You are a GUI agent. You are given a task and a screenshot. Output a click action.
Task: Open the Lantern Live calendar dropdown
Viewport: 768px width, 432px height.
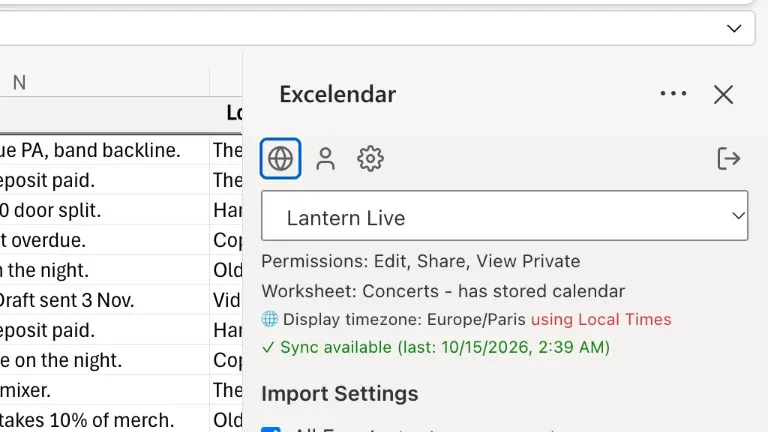(x=504, y=216)
